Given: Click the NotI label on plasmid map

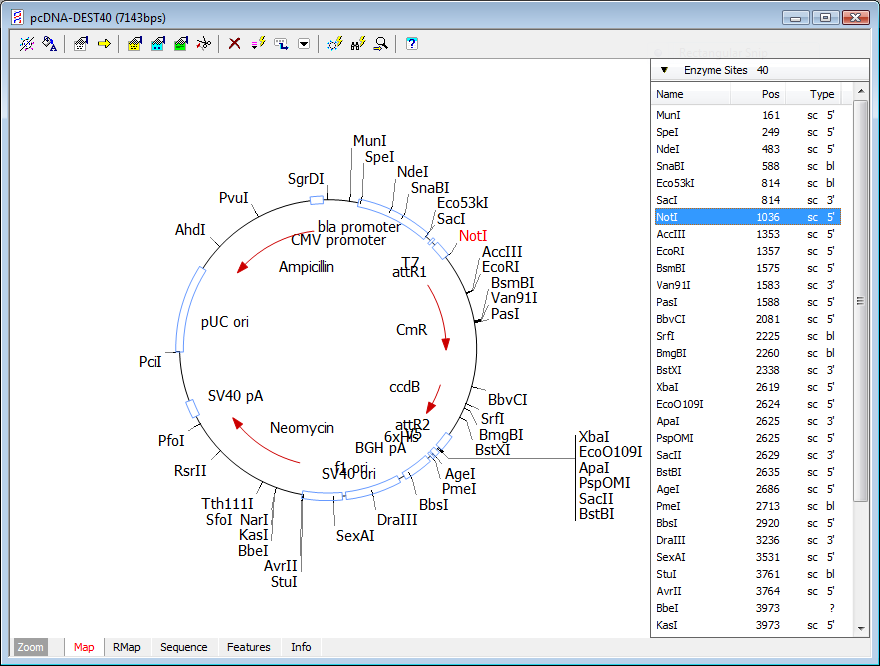Looking at the screenshot, I should click(x=473, y=236).
